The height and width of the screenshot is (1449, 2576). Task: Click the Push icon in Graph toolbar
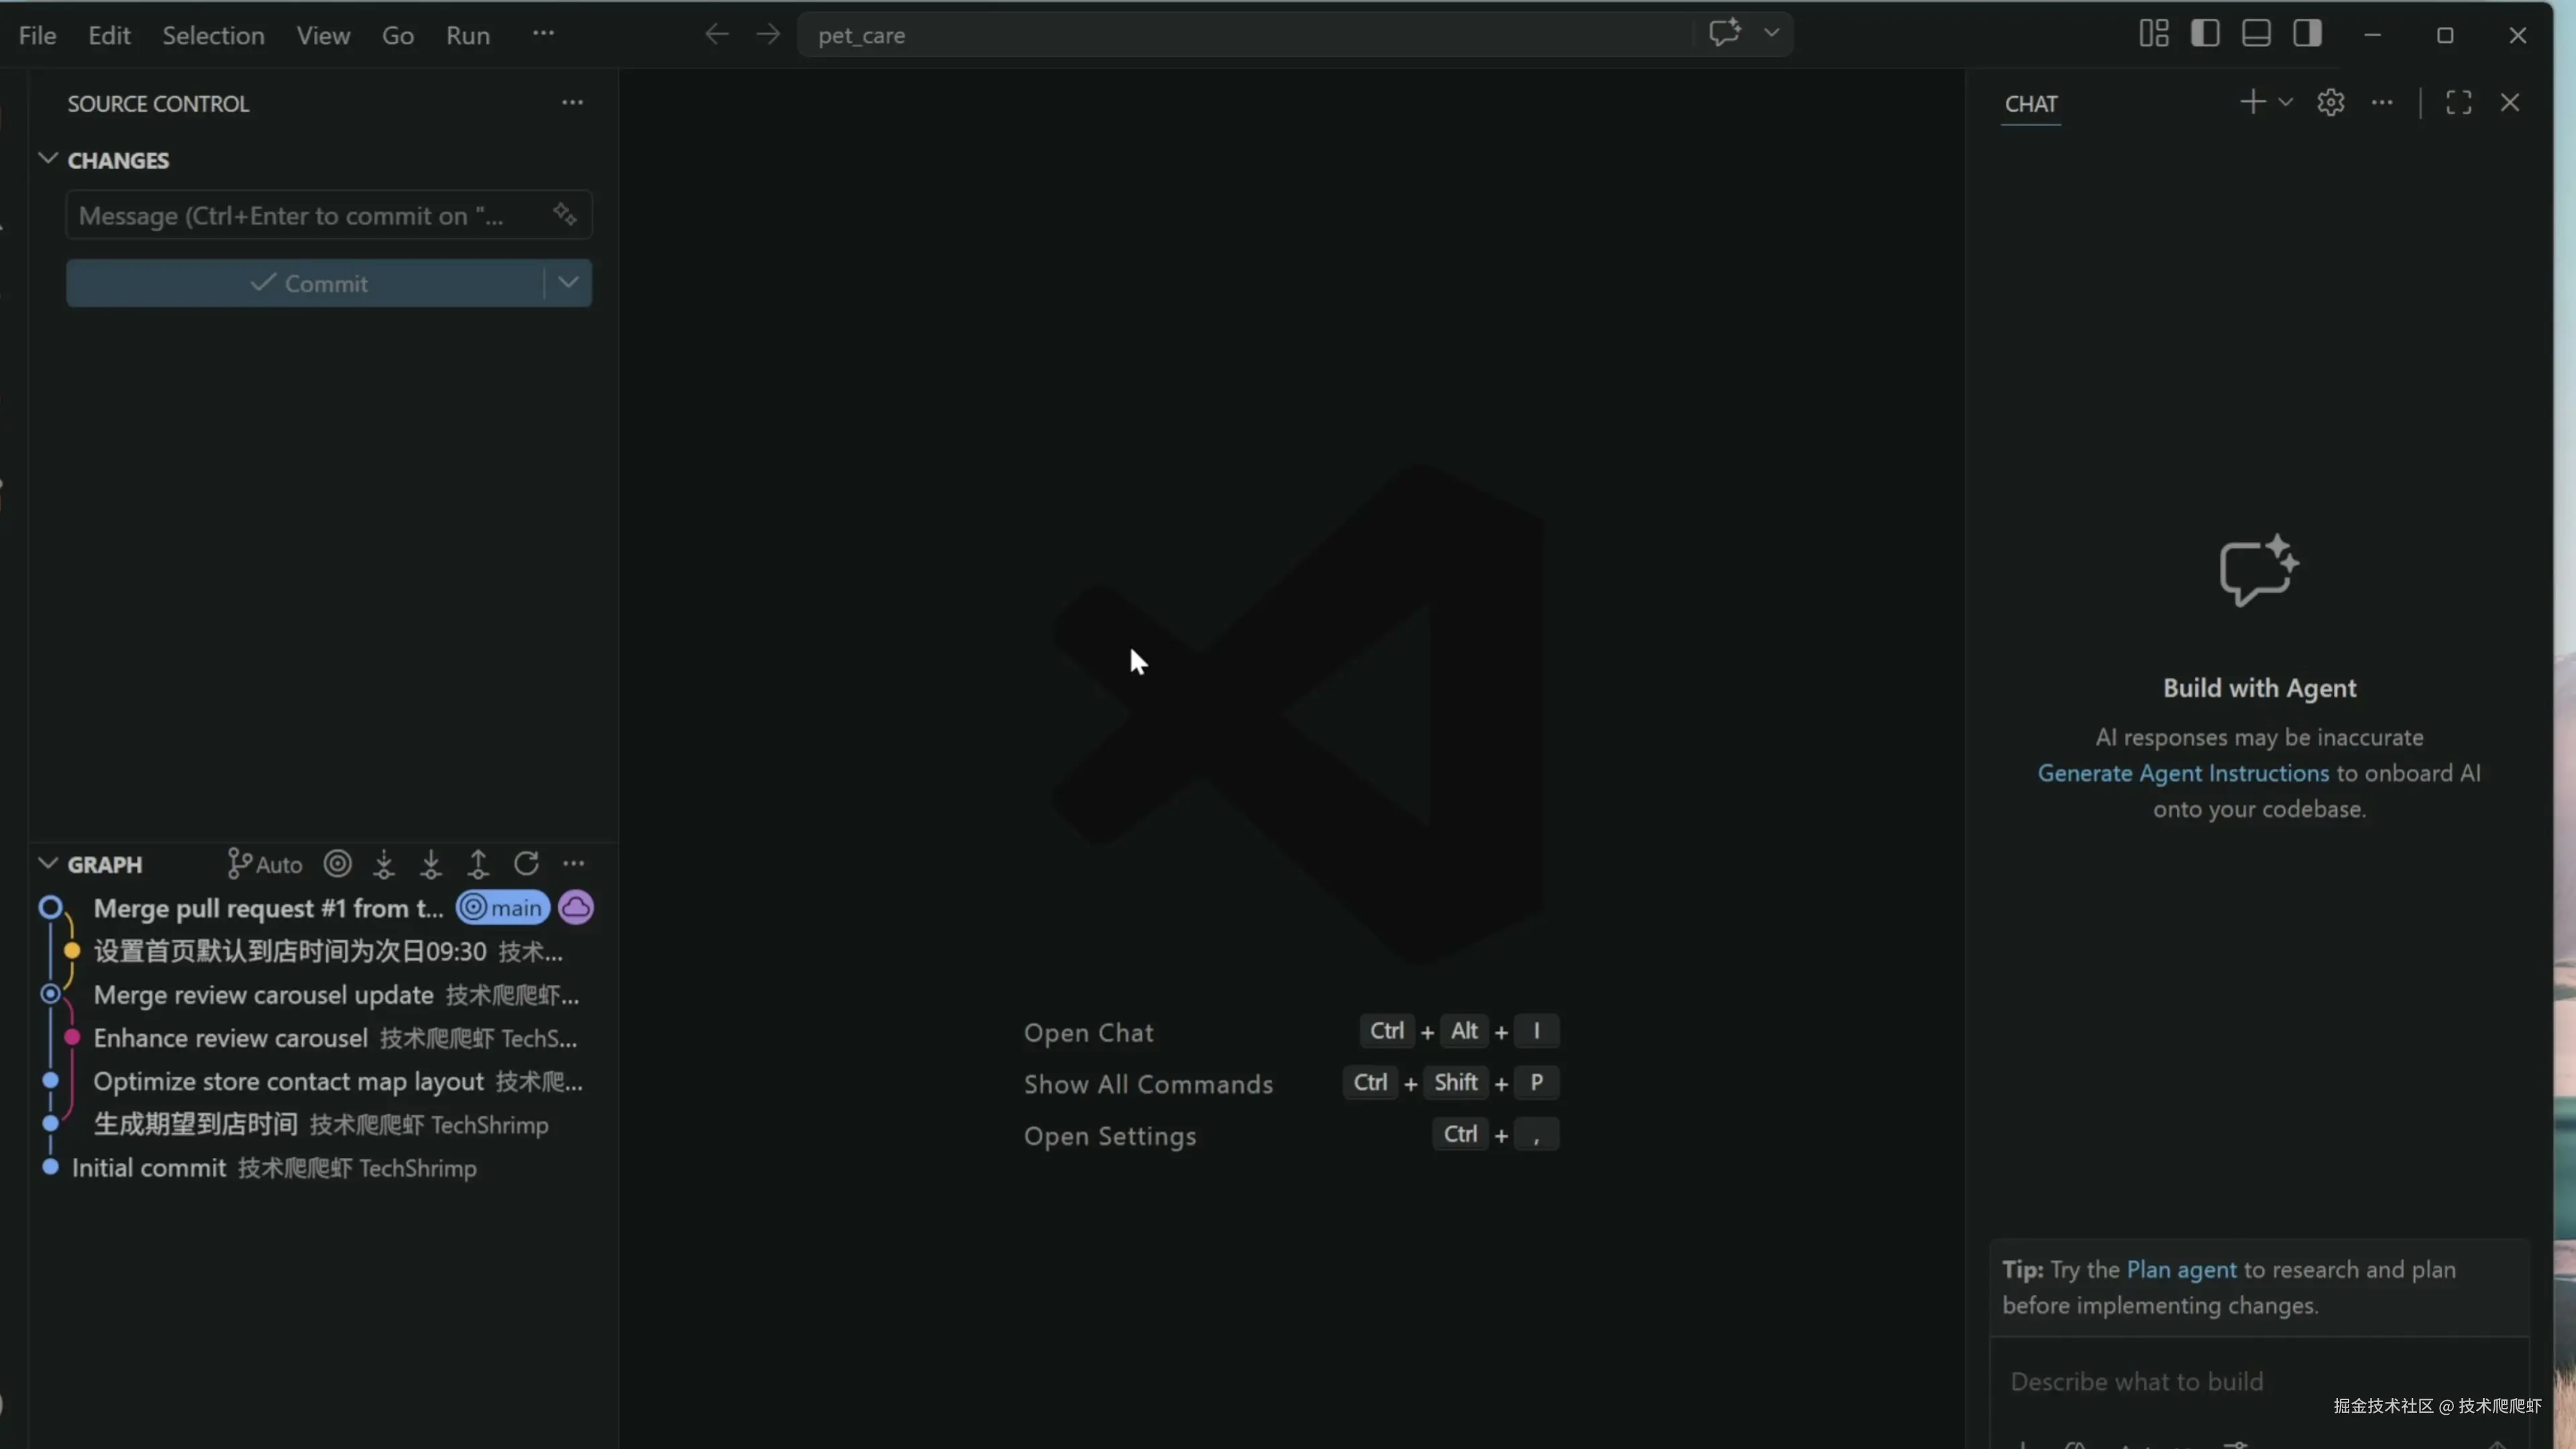coord(478,864)
